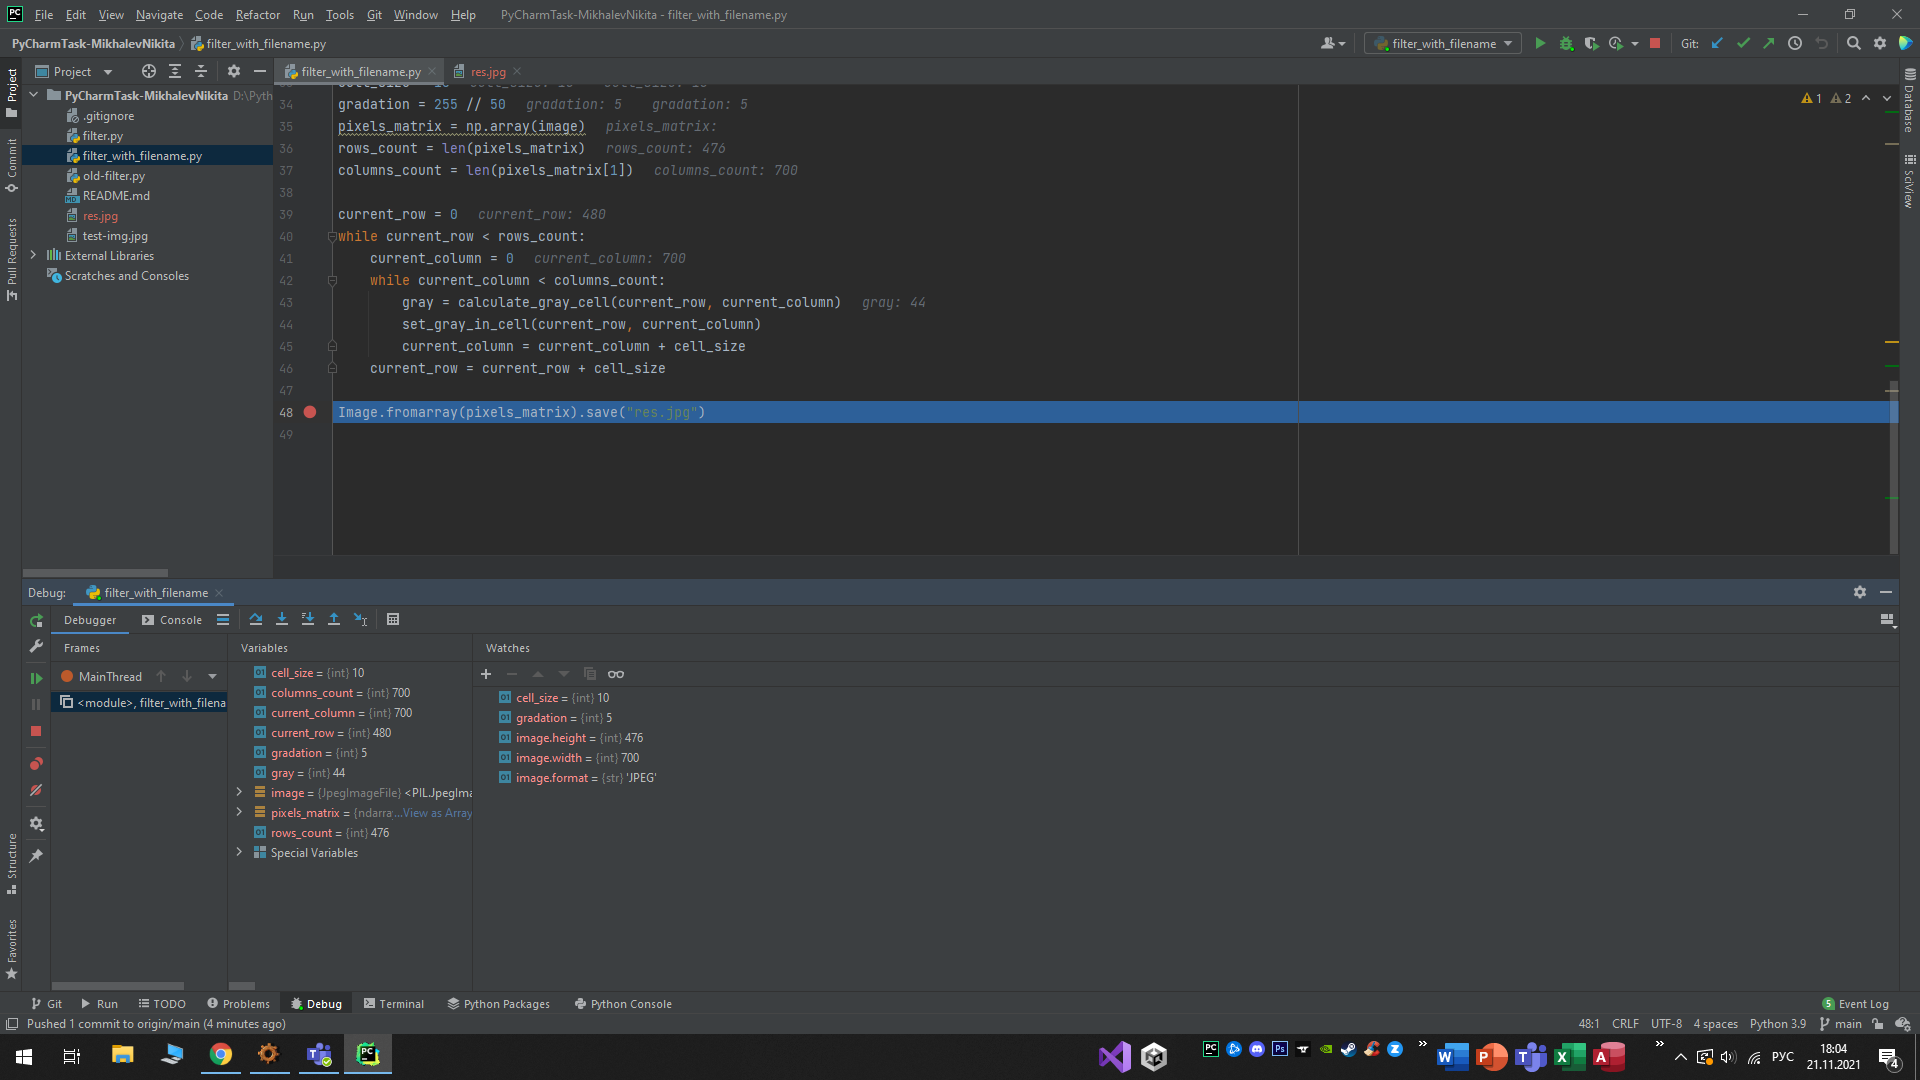Expand pixels_matrix variable node
Viewport: 1920px width, 1080px height.
(x=239, y=812)
